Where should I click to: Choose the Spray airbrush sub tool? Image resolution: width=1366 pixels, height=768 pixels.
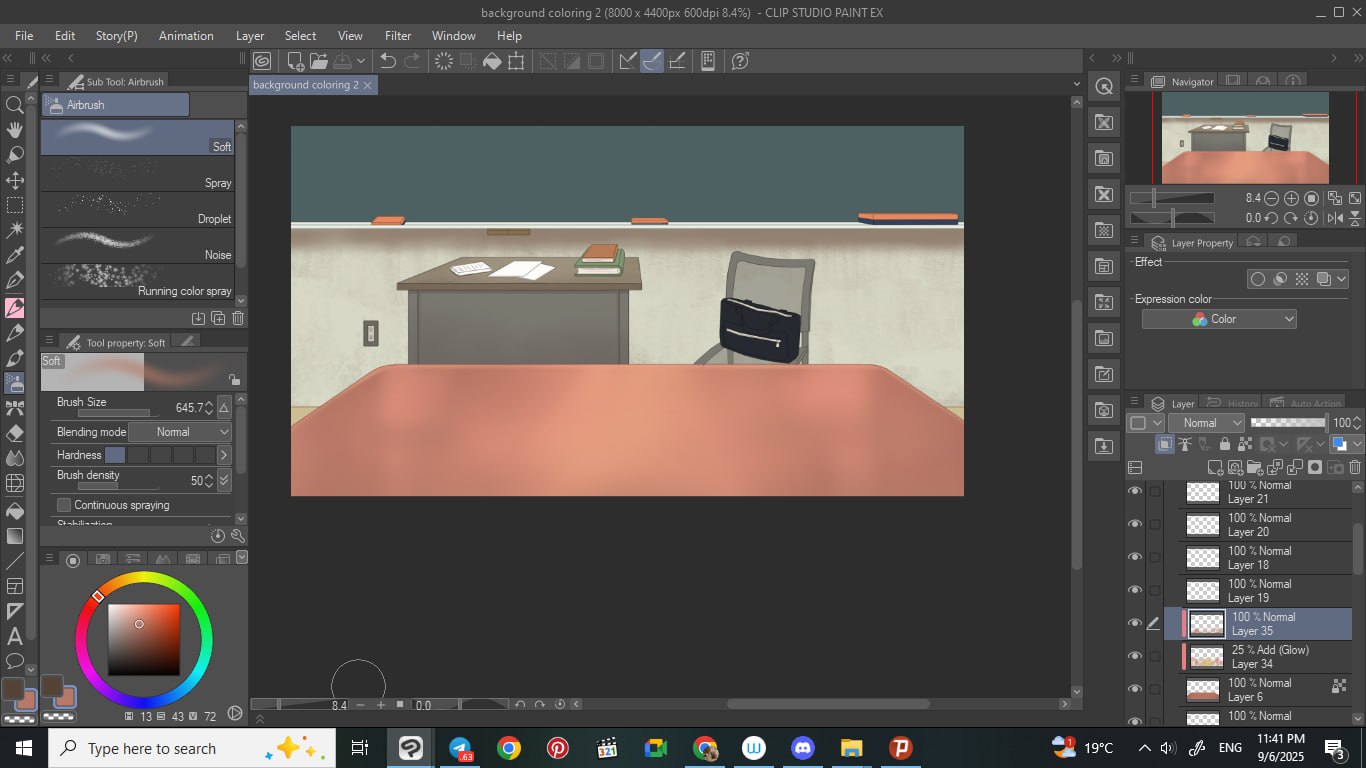(x=138, y=174)
